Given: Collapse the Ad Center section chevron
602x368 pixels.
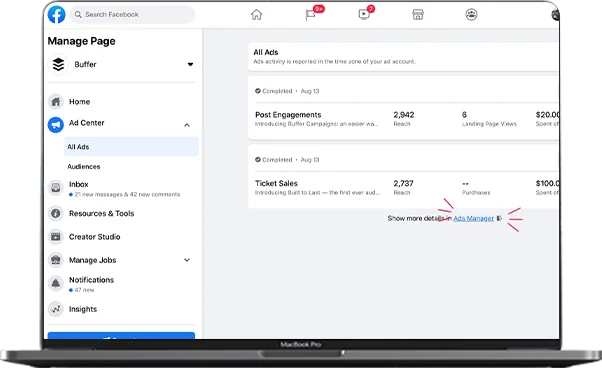Looking at the screenshot, I should (187, 125).
